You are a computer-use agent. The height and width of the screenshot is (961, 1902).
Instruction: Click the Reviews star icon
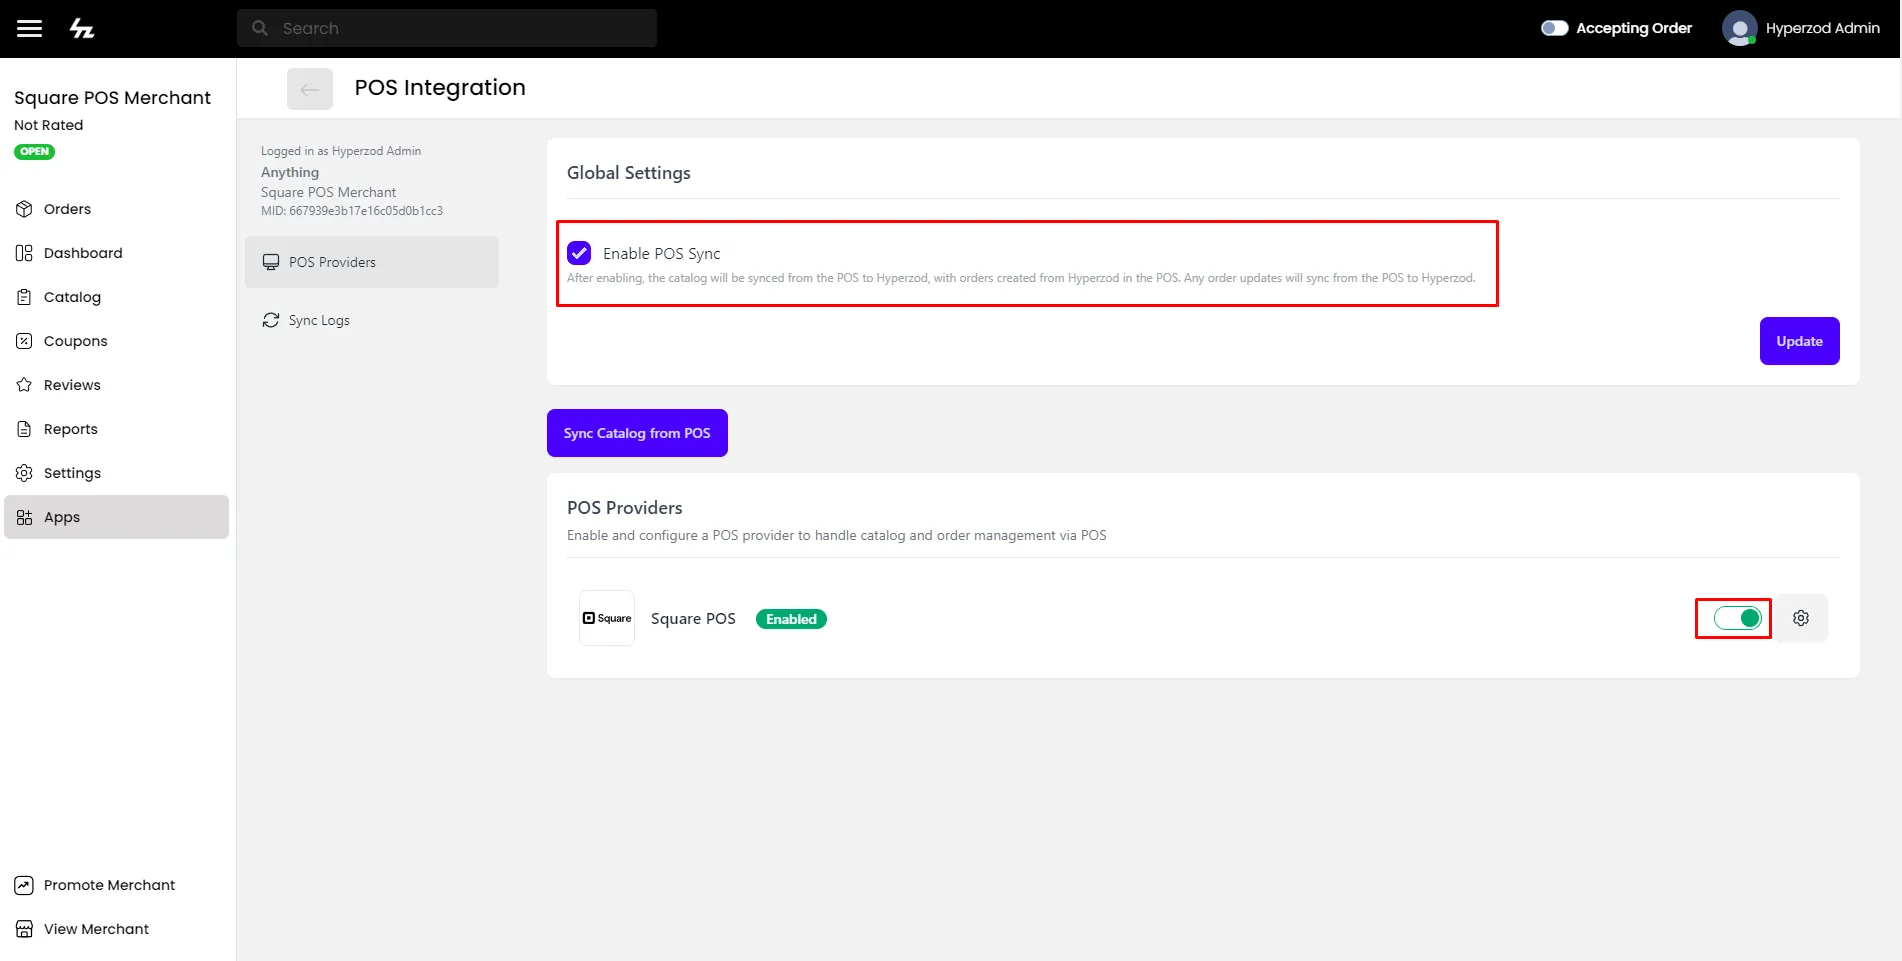coord(24,385)
